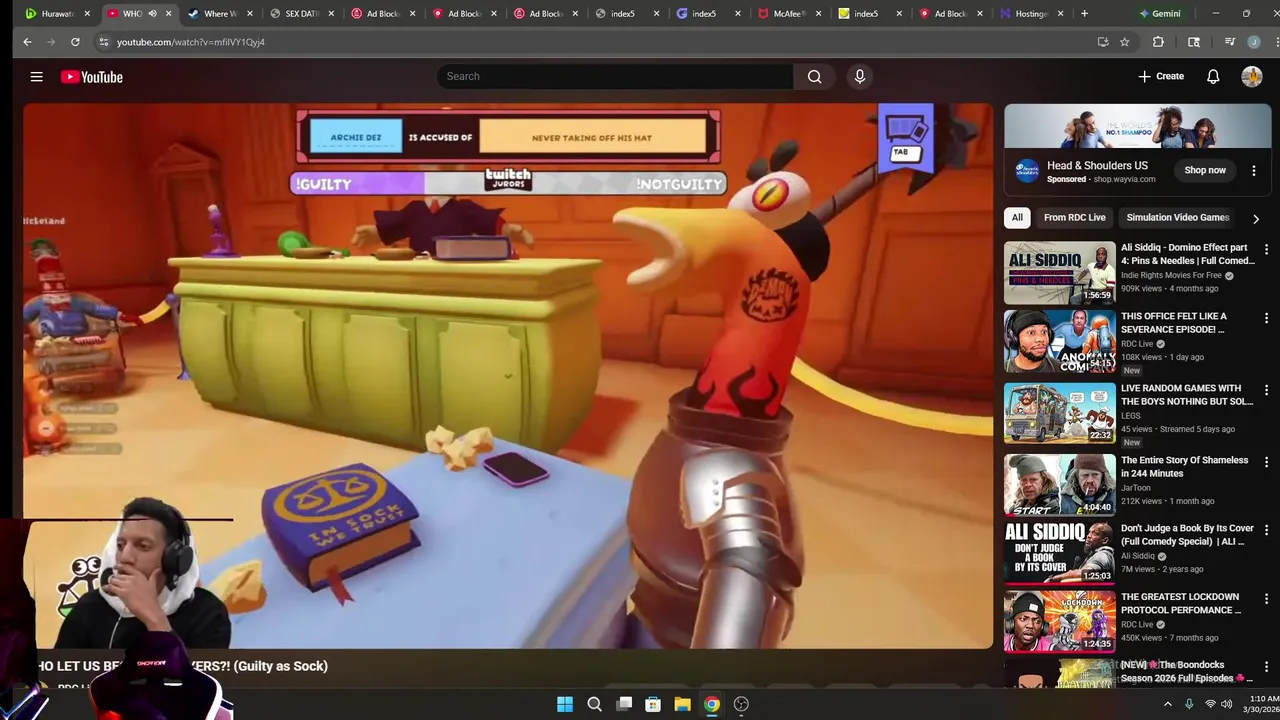This screenshot has width=1280, height=720.
Task: Open Greatest Lockdown Protocol video title
Action: (x=1180, y=603)
